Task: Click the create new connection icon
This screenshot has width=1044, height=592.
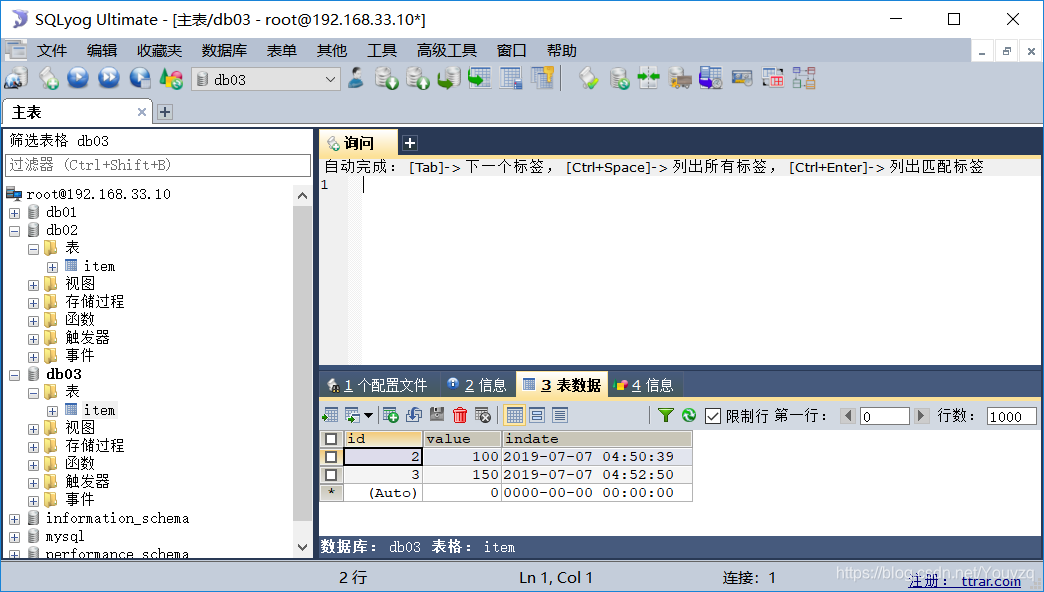Action: [16, 79]
